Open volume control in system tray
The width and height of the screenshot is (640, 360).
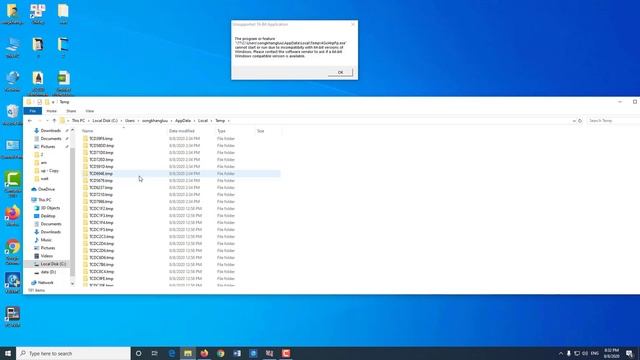click(585, 353)
